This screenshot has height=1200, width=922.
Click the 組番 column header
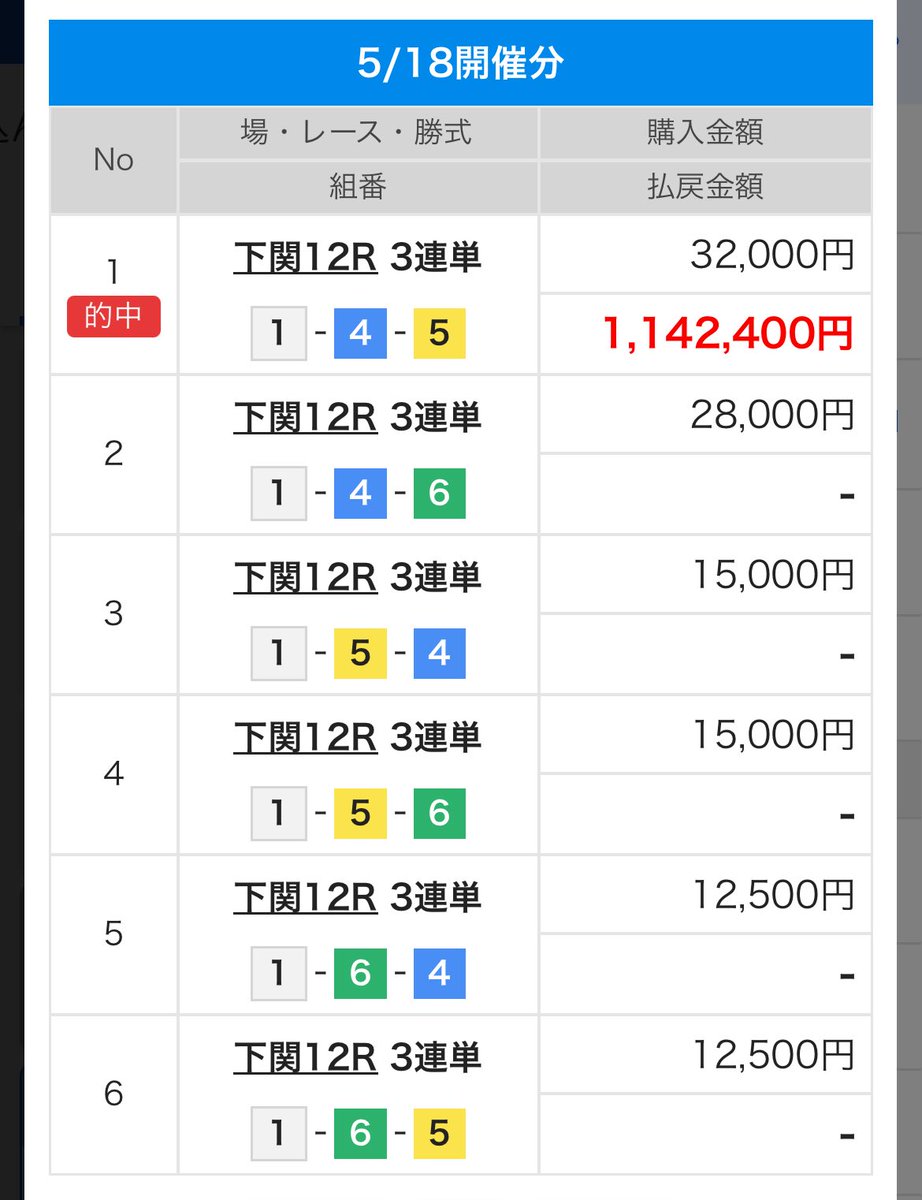click(358, 187)
